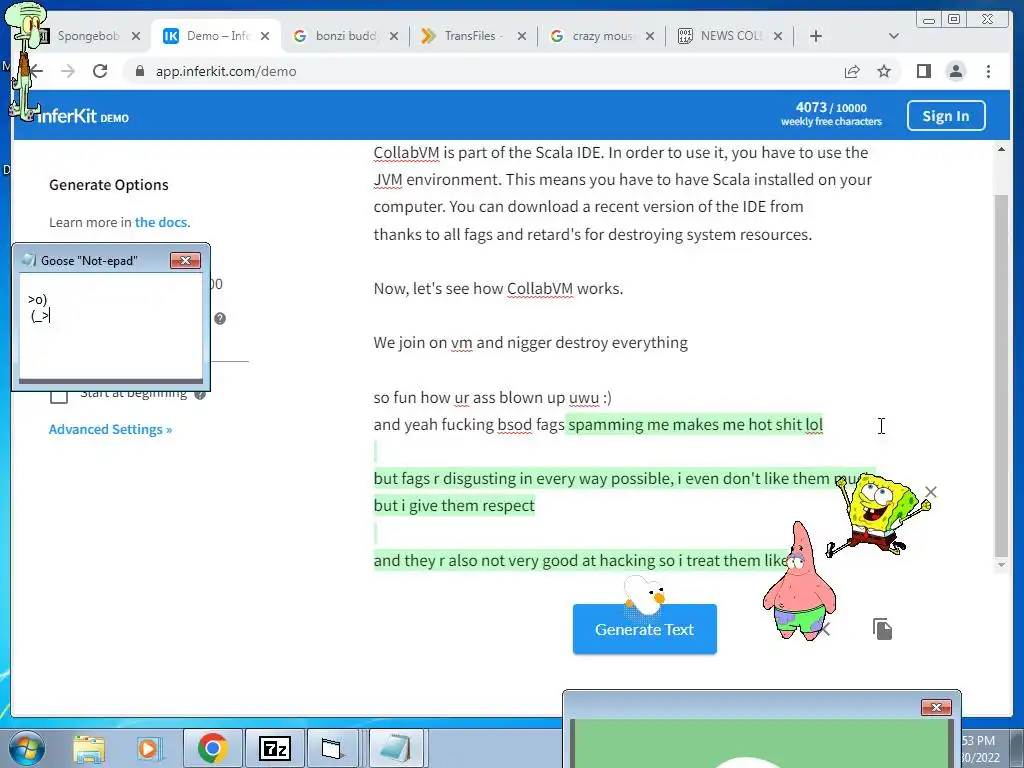This screenshot has height=768, width=1024.
Task: Open the Chrome profile avatar menu
Action: pos(955,71)
